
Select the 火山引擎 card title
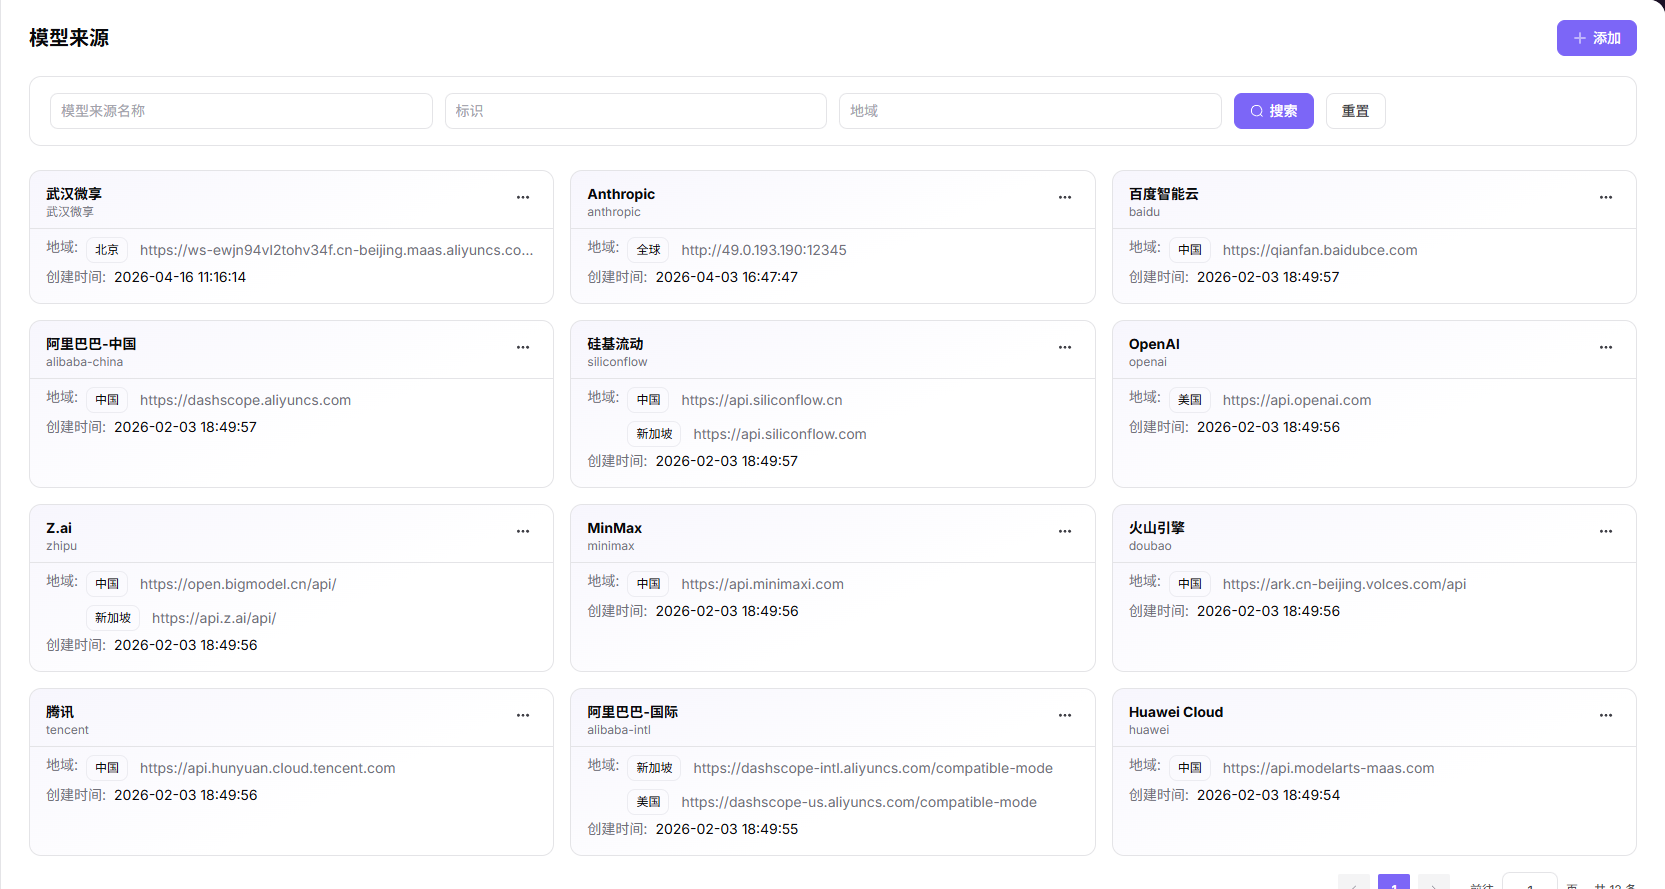point(1157,528)
